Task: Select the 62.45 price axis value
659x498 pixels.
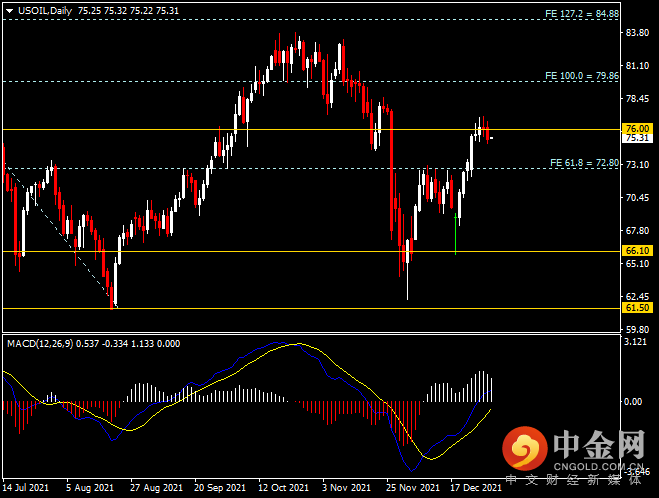Action: click(x=637, y=296)
